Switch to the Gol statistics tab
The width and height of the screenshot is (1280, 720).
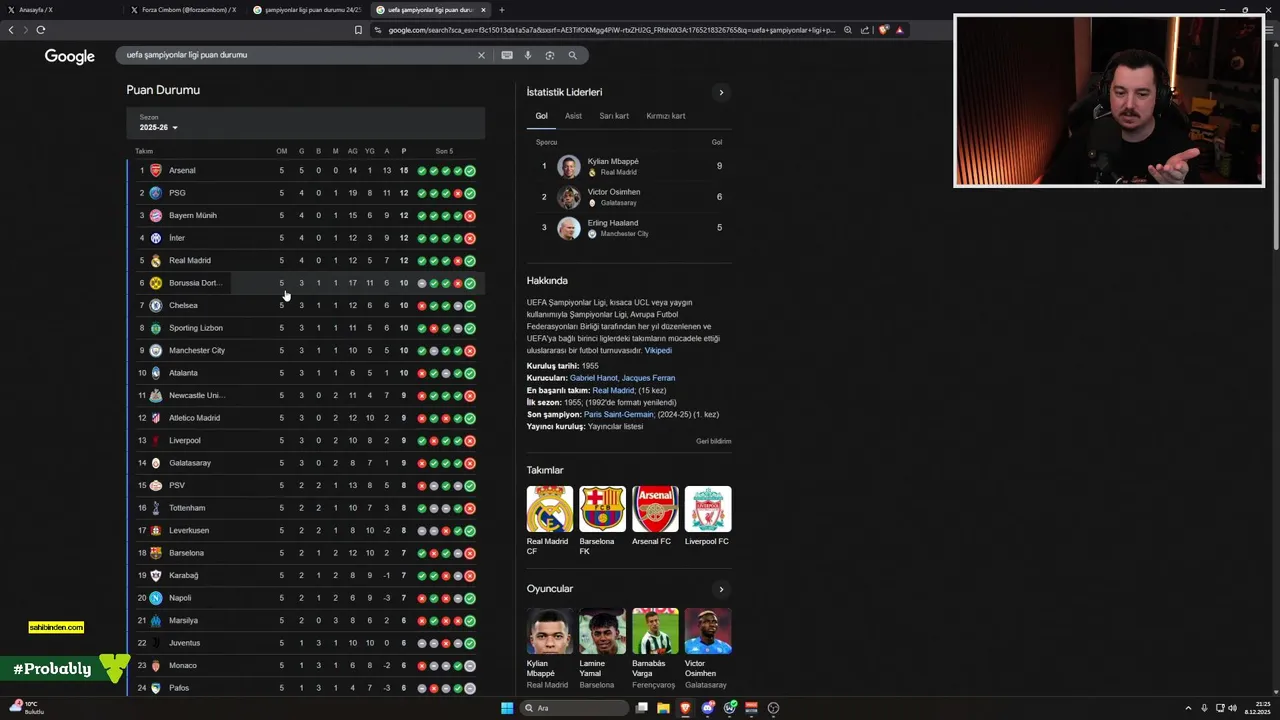point(541,116)
